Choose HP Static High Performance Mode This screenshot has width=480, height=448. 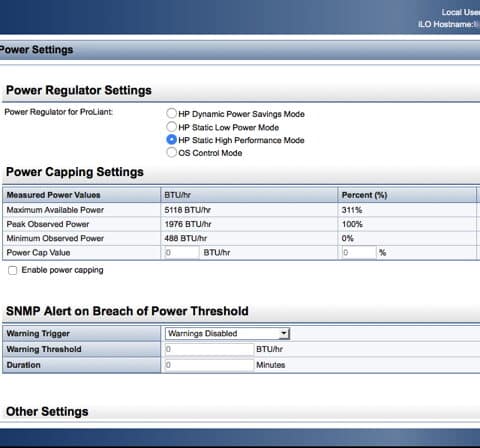point(171,139)
